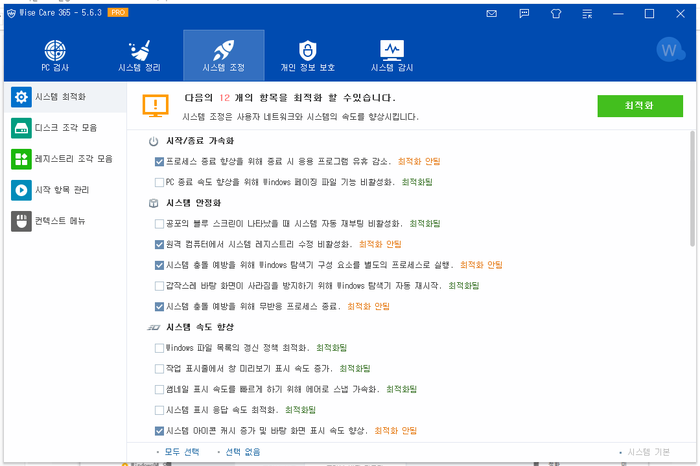Click the 시스템 속도 향상 section heading
The image size is (700, 466).
pyautogui.click(x=200, y=327)
